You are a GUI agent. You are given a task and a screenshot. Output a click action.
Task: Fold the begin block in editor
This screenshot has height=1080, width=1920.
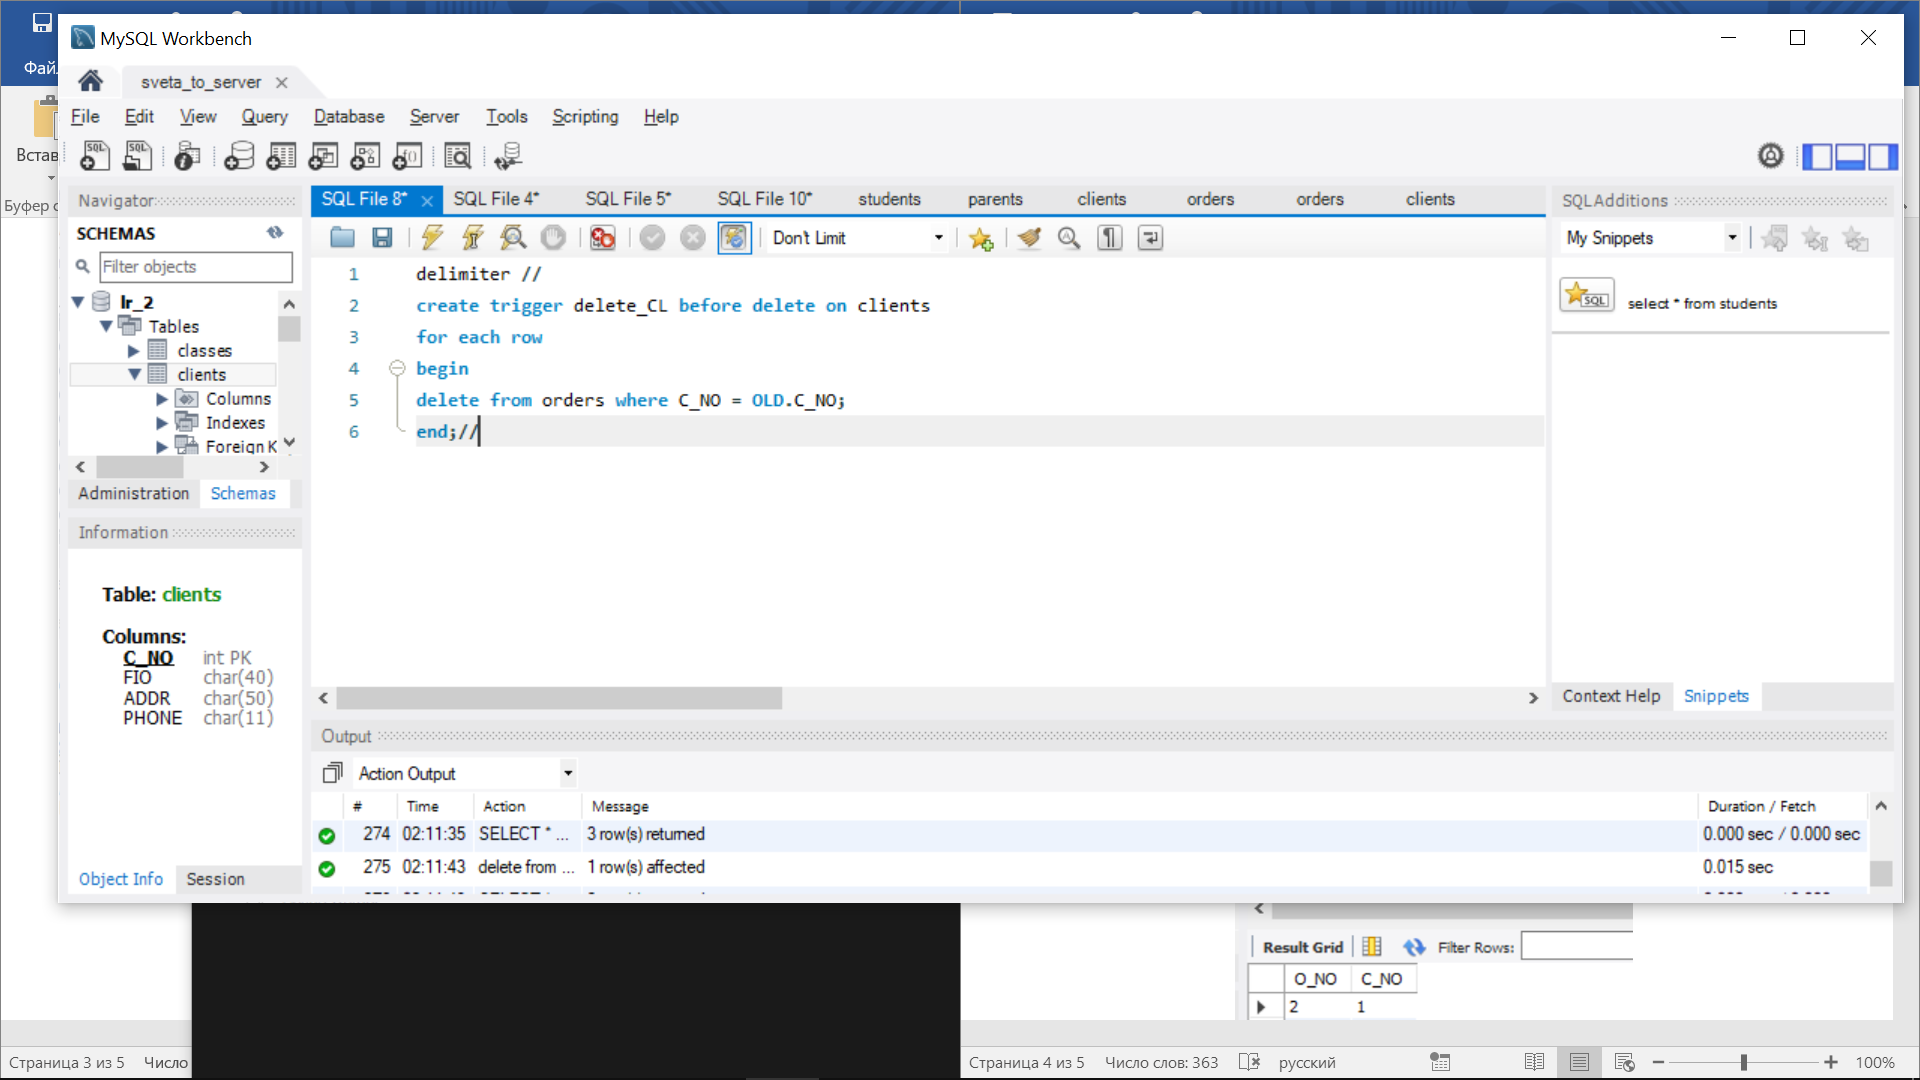pos(397,368)
